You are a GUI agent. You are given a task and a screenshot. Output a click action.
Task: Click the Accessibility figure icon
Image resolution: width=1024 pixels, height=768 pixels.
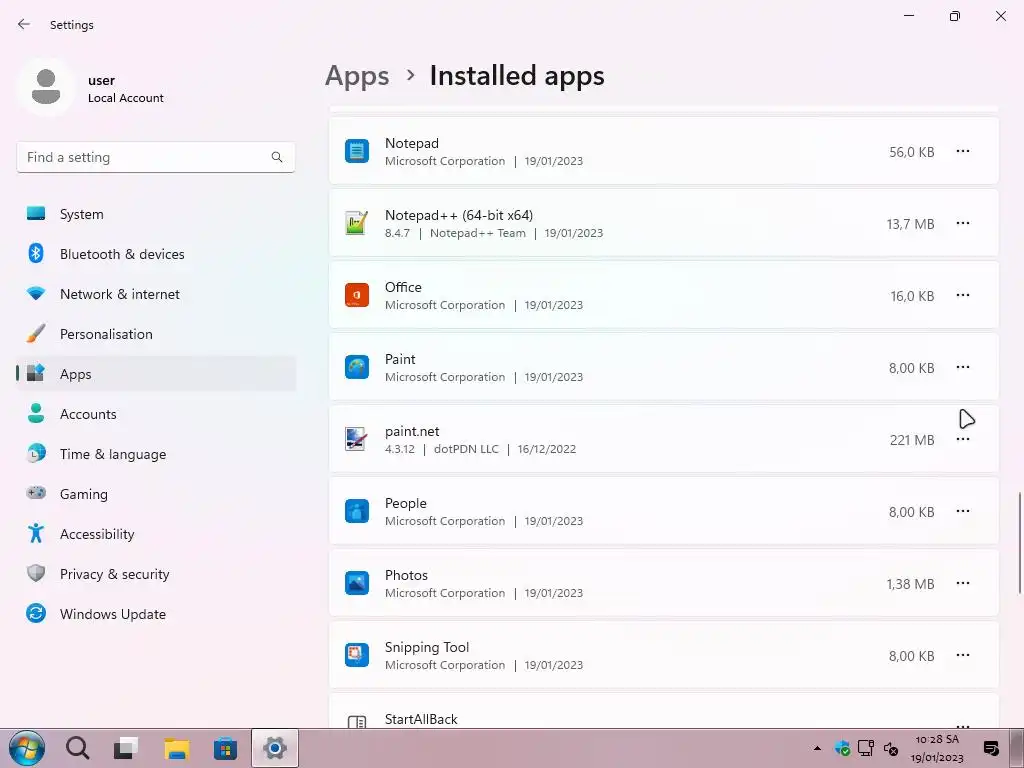36,534
